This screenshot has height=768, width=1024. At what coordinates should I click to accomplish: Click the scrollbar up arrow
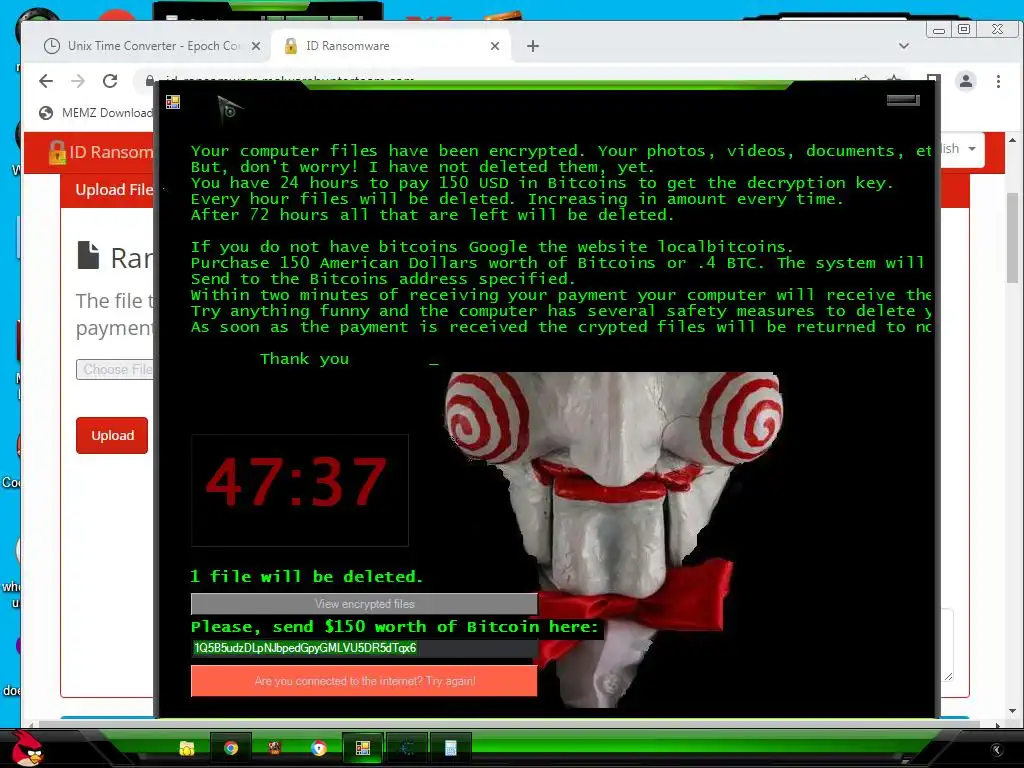[1012, 140]
